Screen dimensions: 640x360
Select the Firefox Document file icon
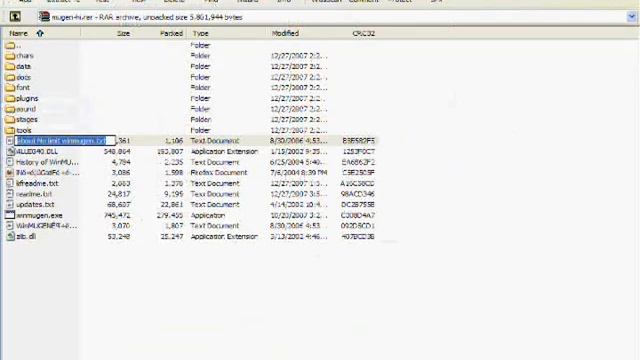10,173
